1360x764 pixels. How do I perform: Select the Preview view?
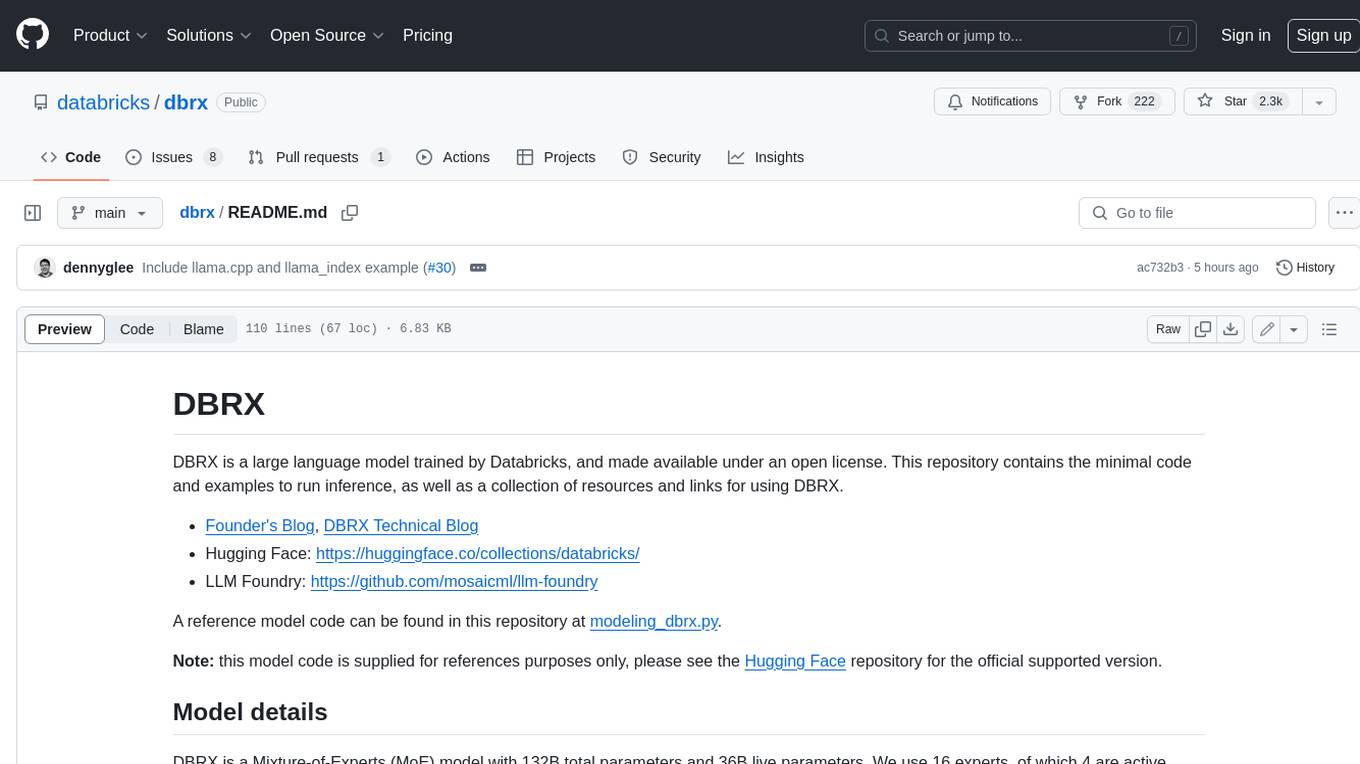[x=65, y=329]
